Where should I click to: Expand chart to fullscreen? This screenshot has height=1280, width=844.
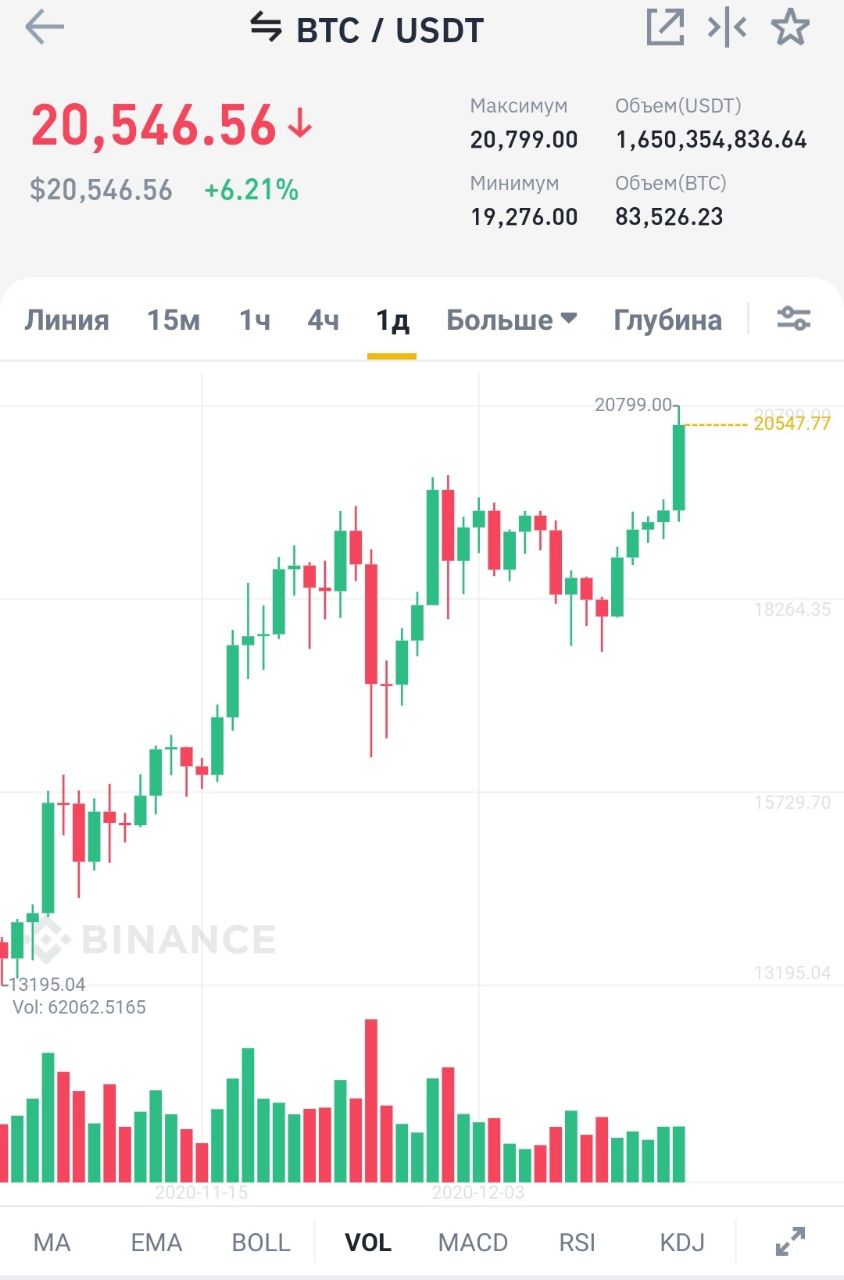click(791, 1242)
